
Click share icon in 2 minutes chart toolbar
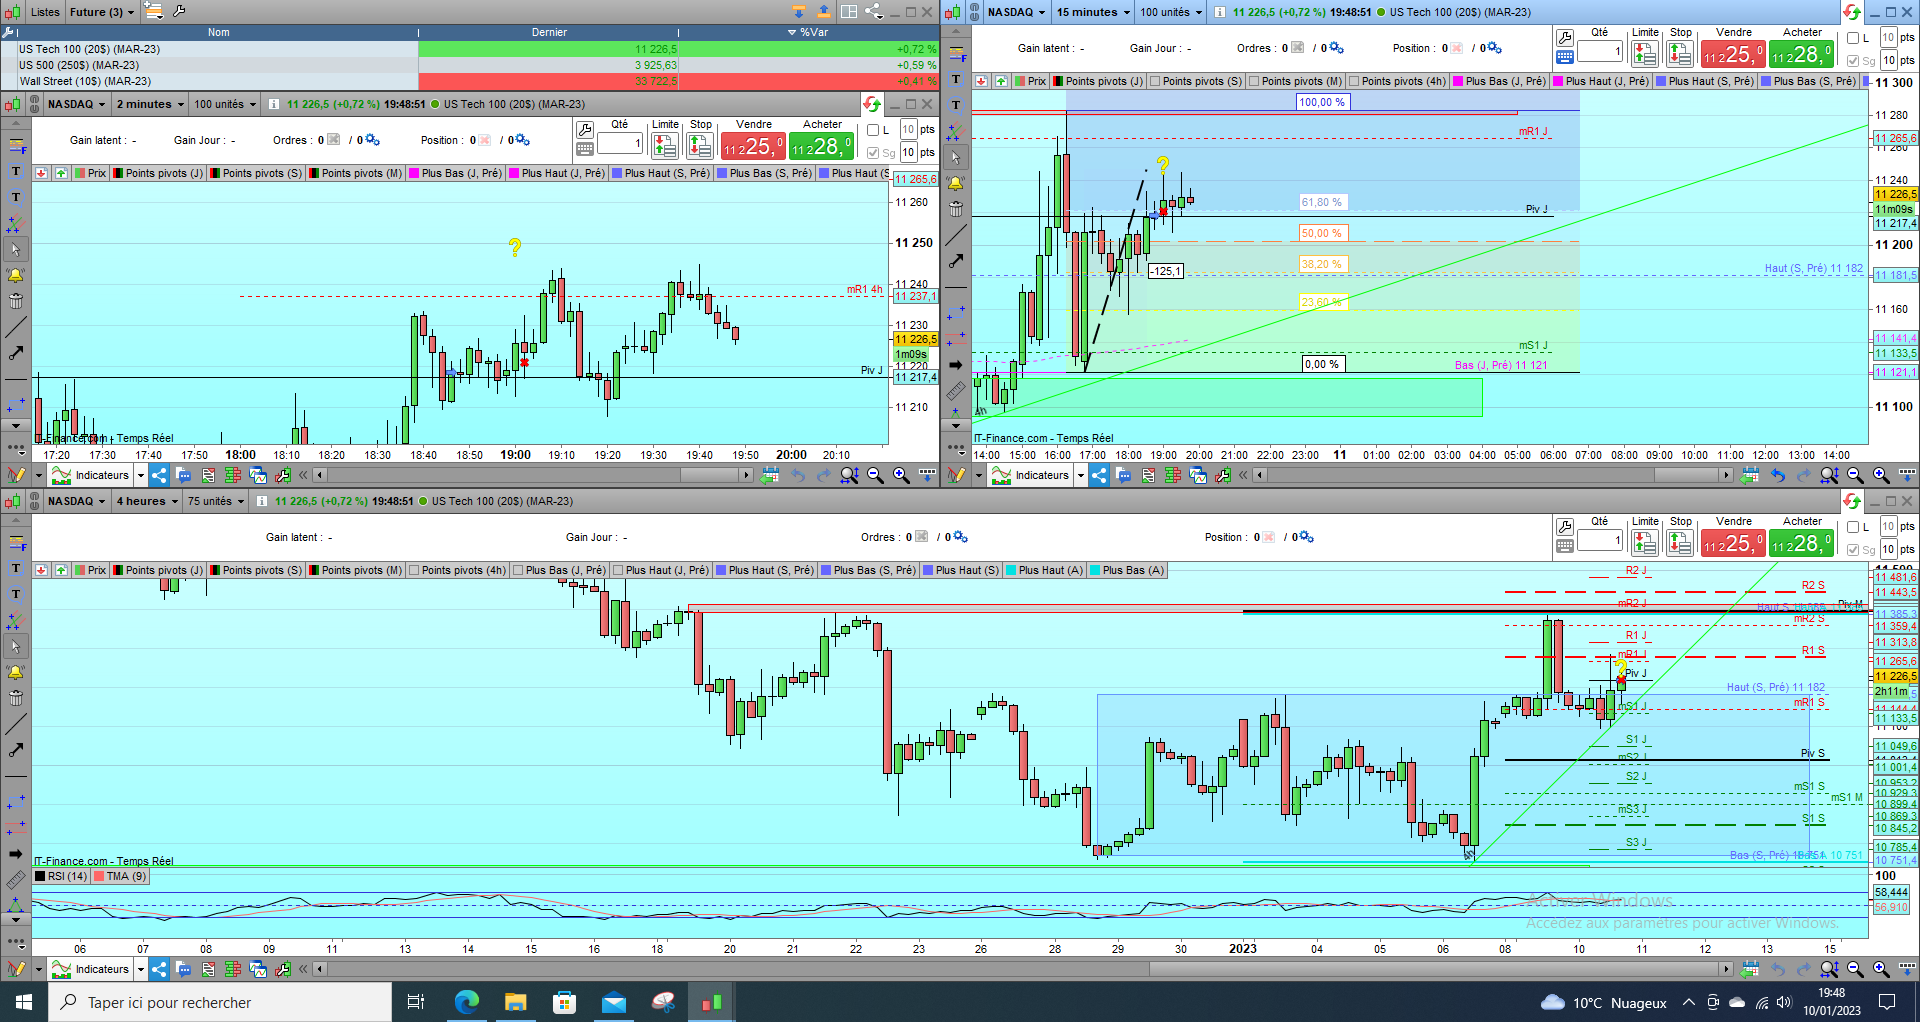pyautogui.click(x=159, y=475)
